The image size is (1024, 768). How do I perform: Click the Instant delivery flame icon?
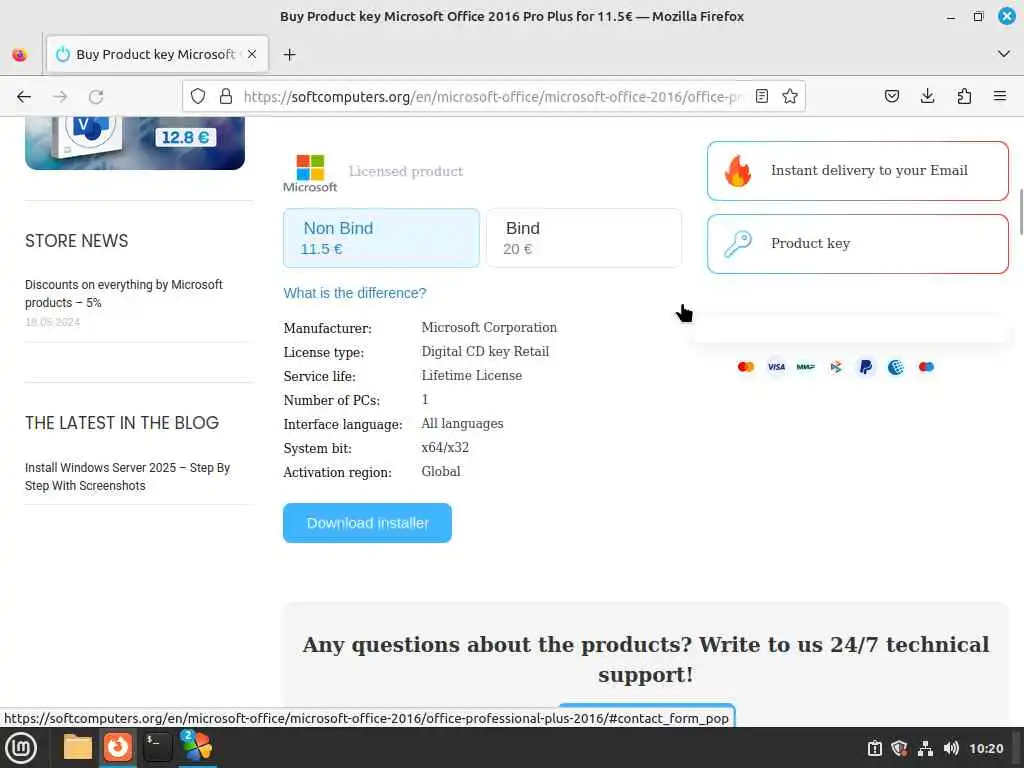coord(738,171)
